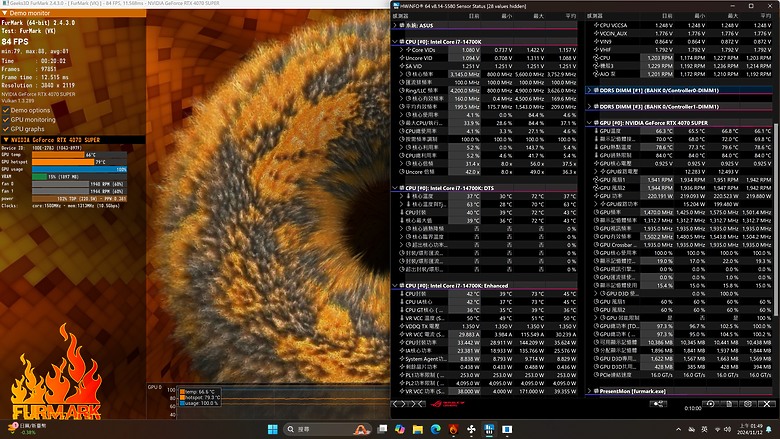Open Task View from the taskbar
The height and width of the screenshot is (439, 780).
coord(382,429)
